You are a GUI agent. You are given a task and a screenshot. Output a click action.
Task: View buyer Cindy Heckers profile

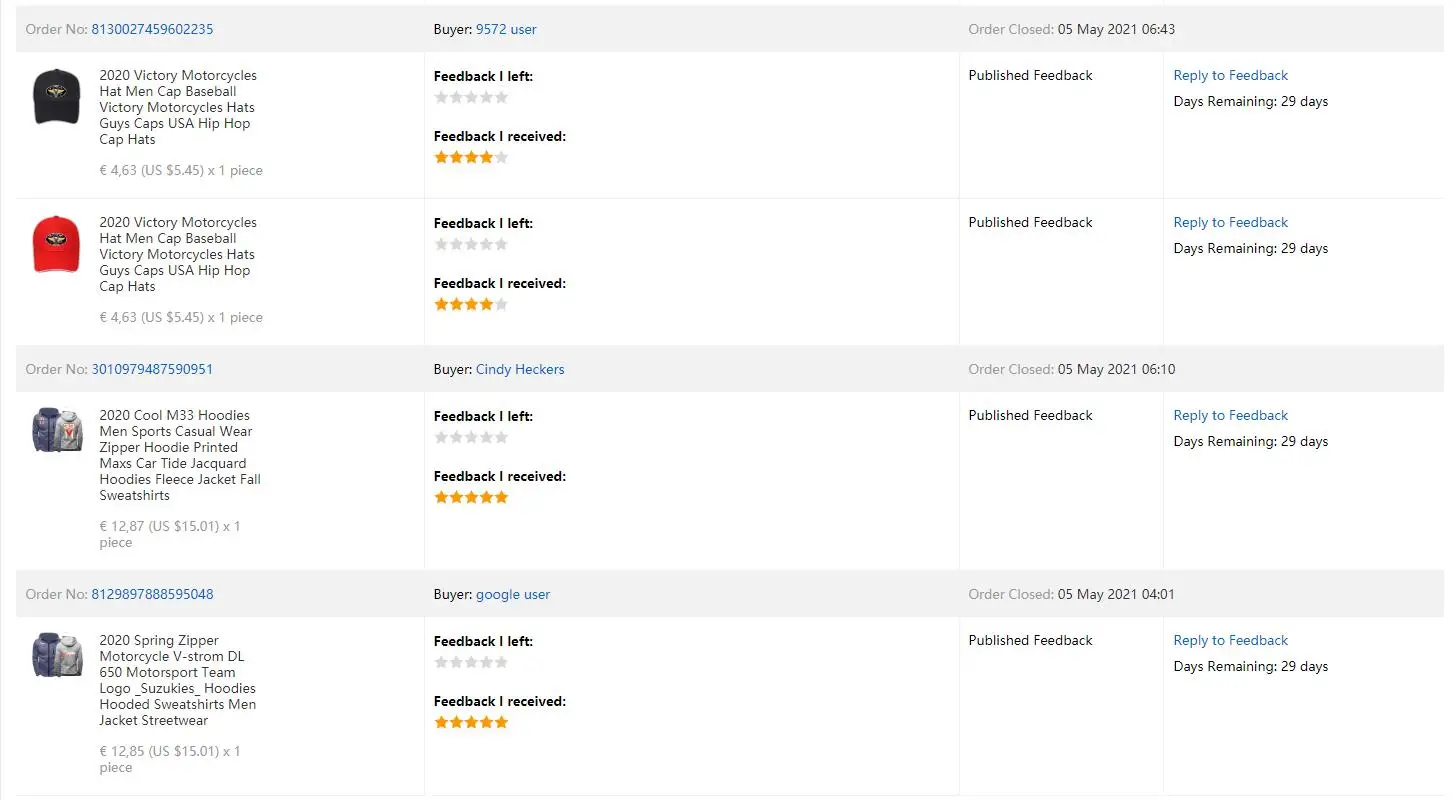tap(520, 369)
